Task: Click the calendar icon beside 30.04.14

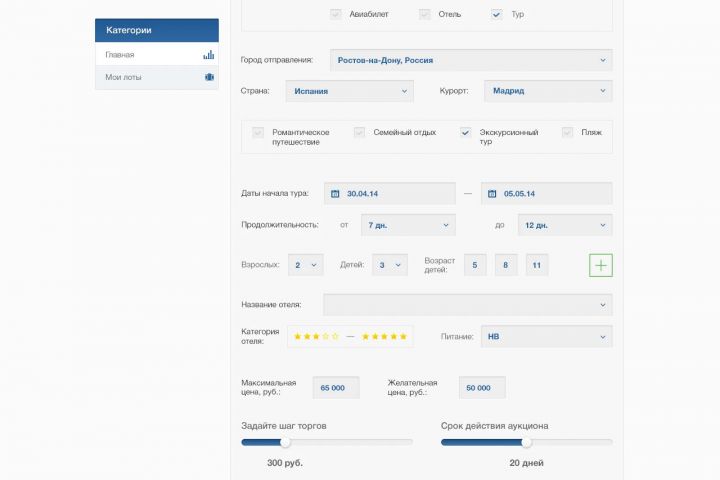Action: click(335, 194)
